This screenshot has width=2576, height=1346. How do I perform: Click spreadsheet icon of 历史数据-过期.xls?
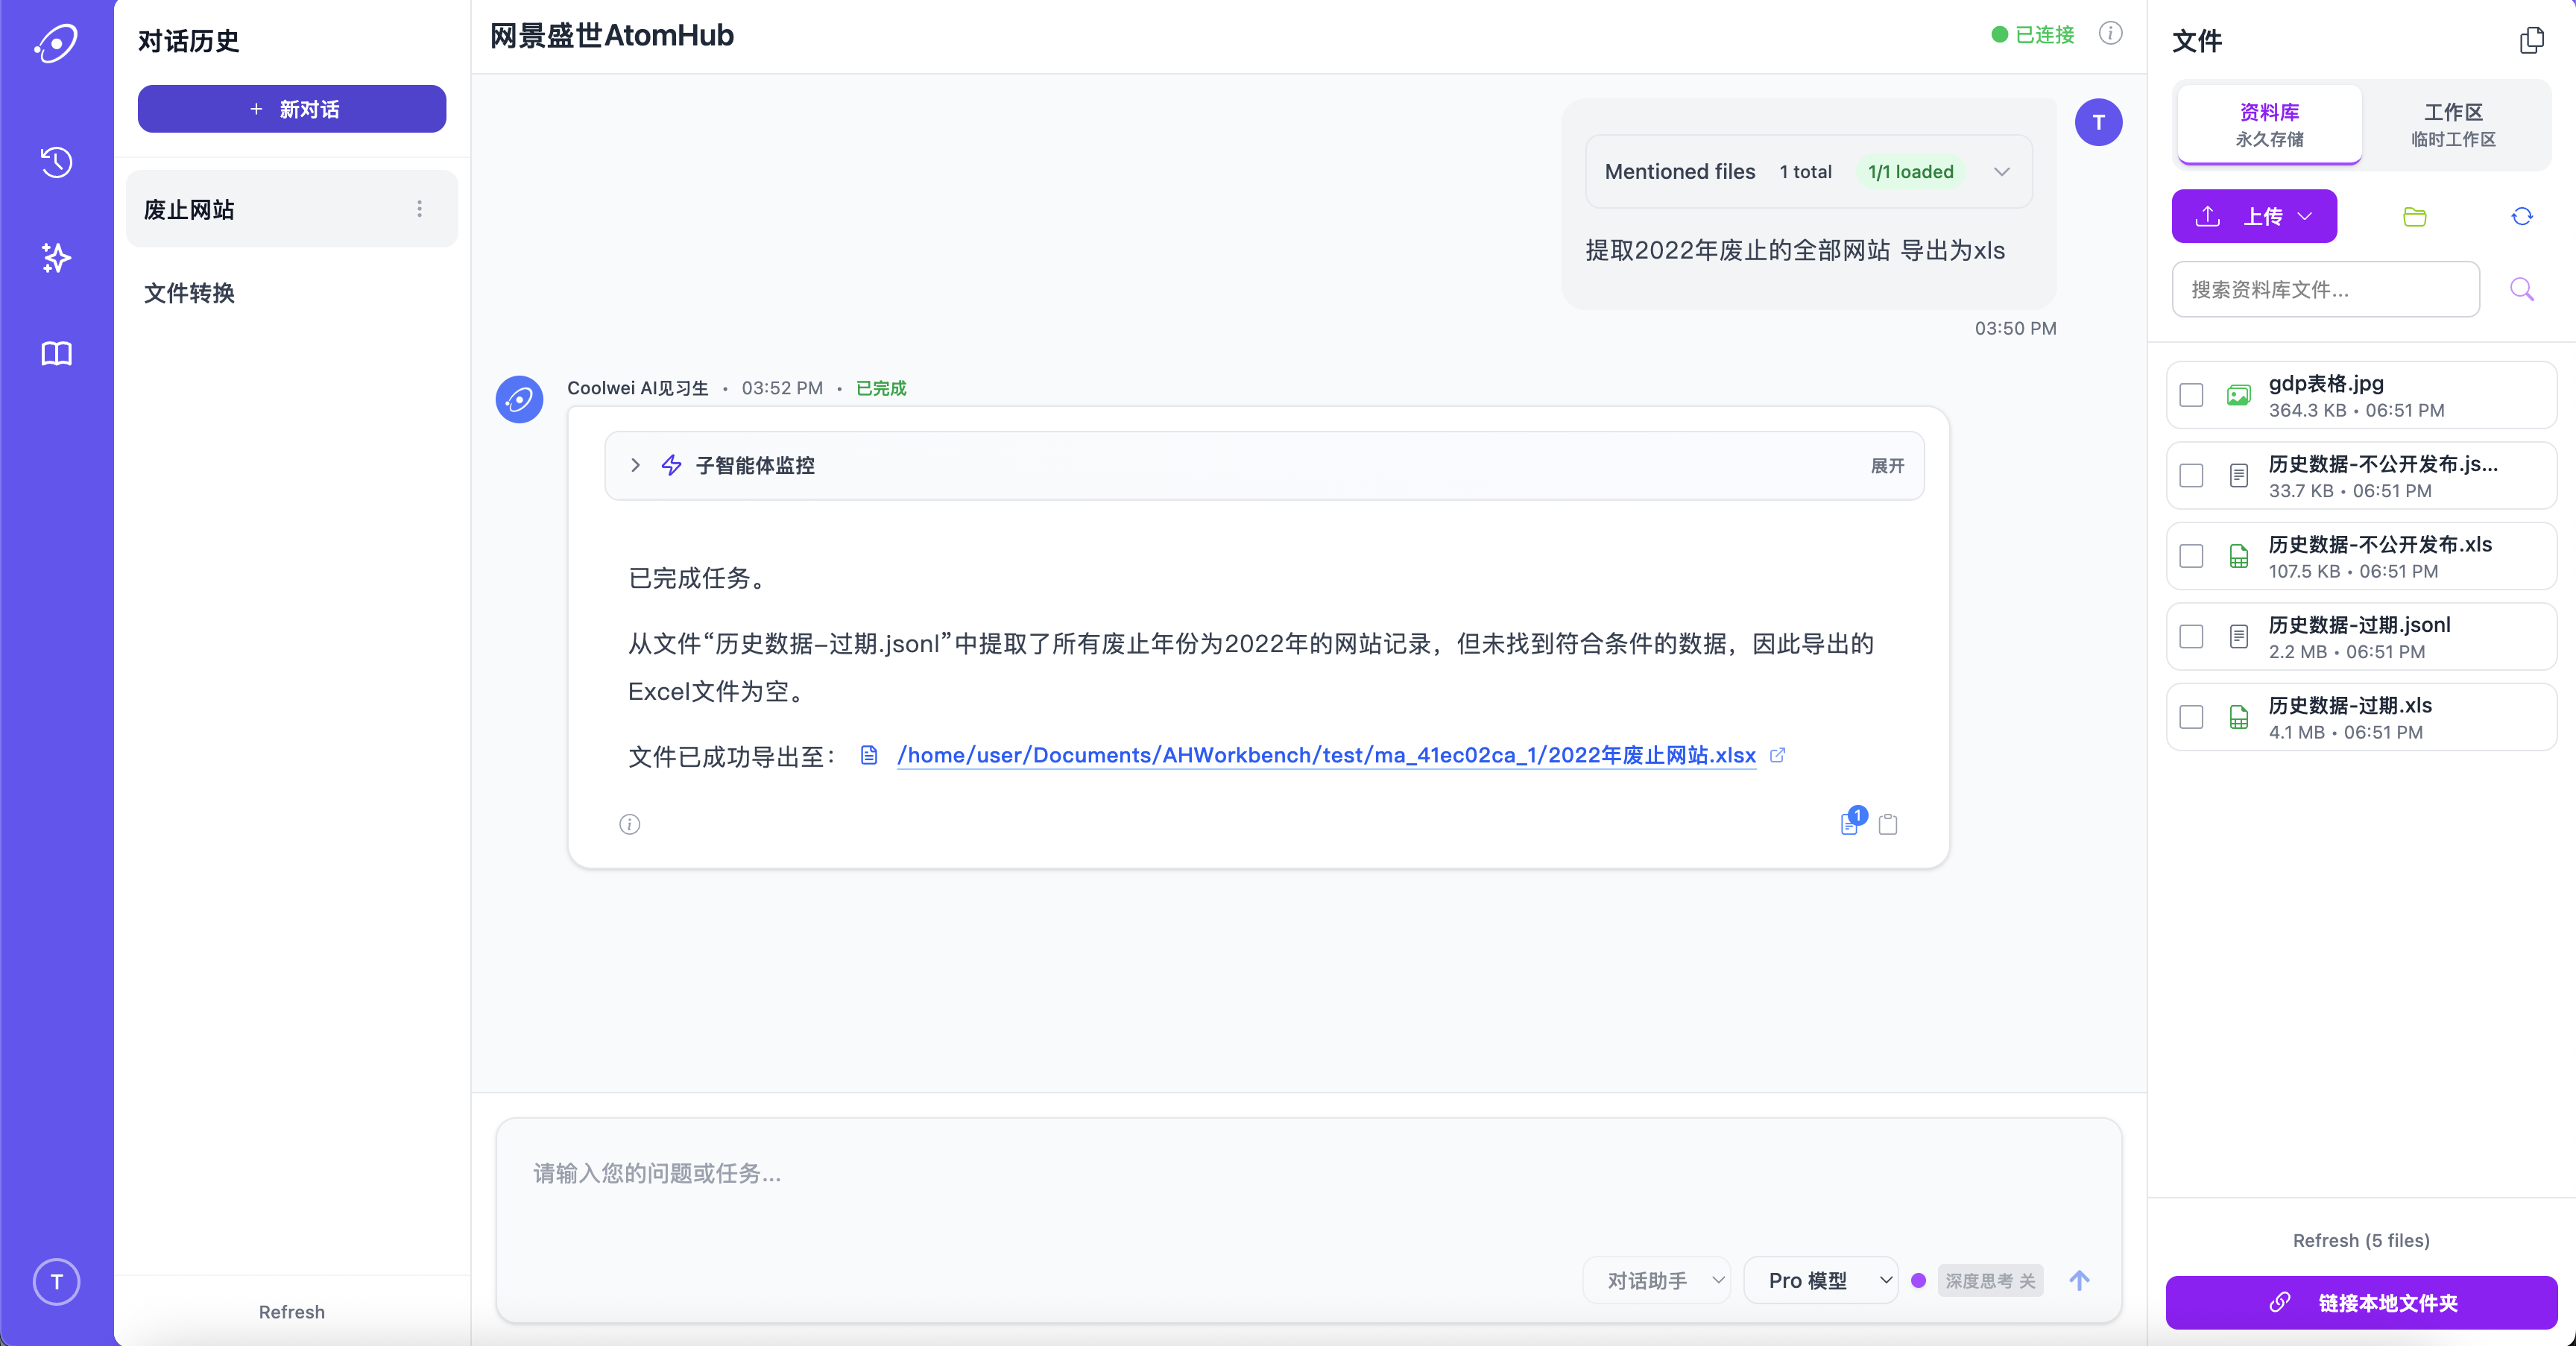point(2239,717)
